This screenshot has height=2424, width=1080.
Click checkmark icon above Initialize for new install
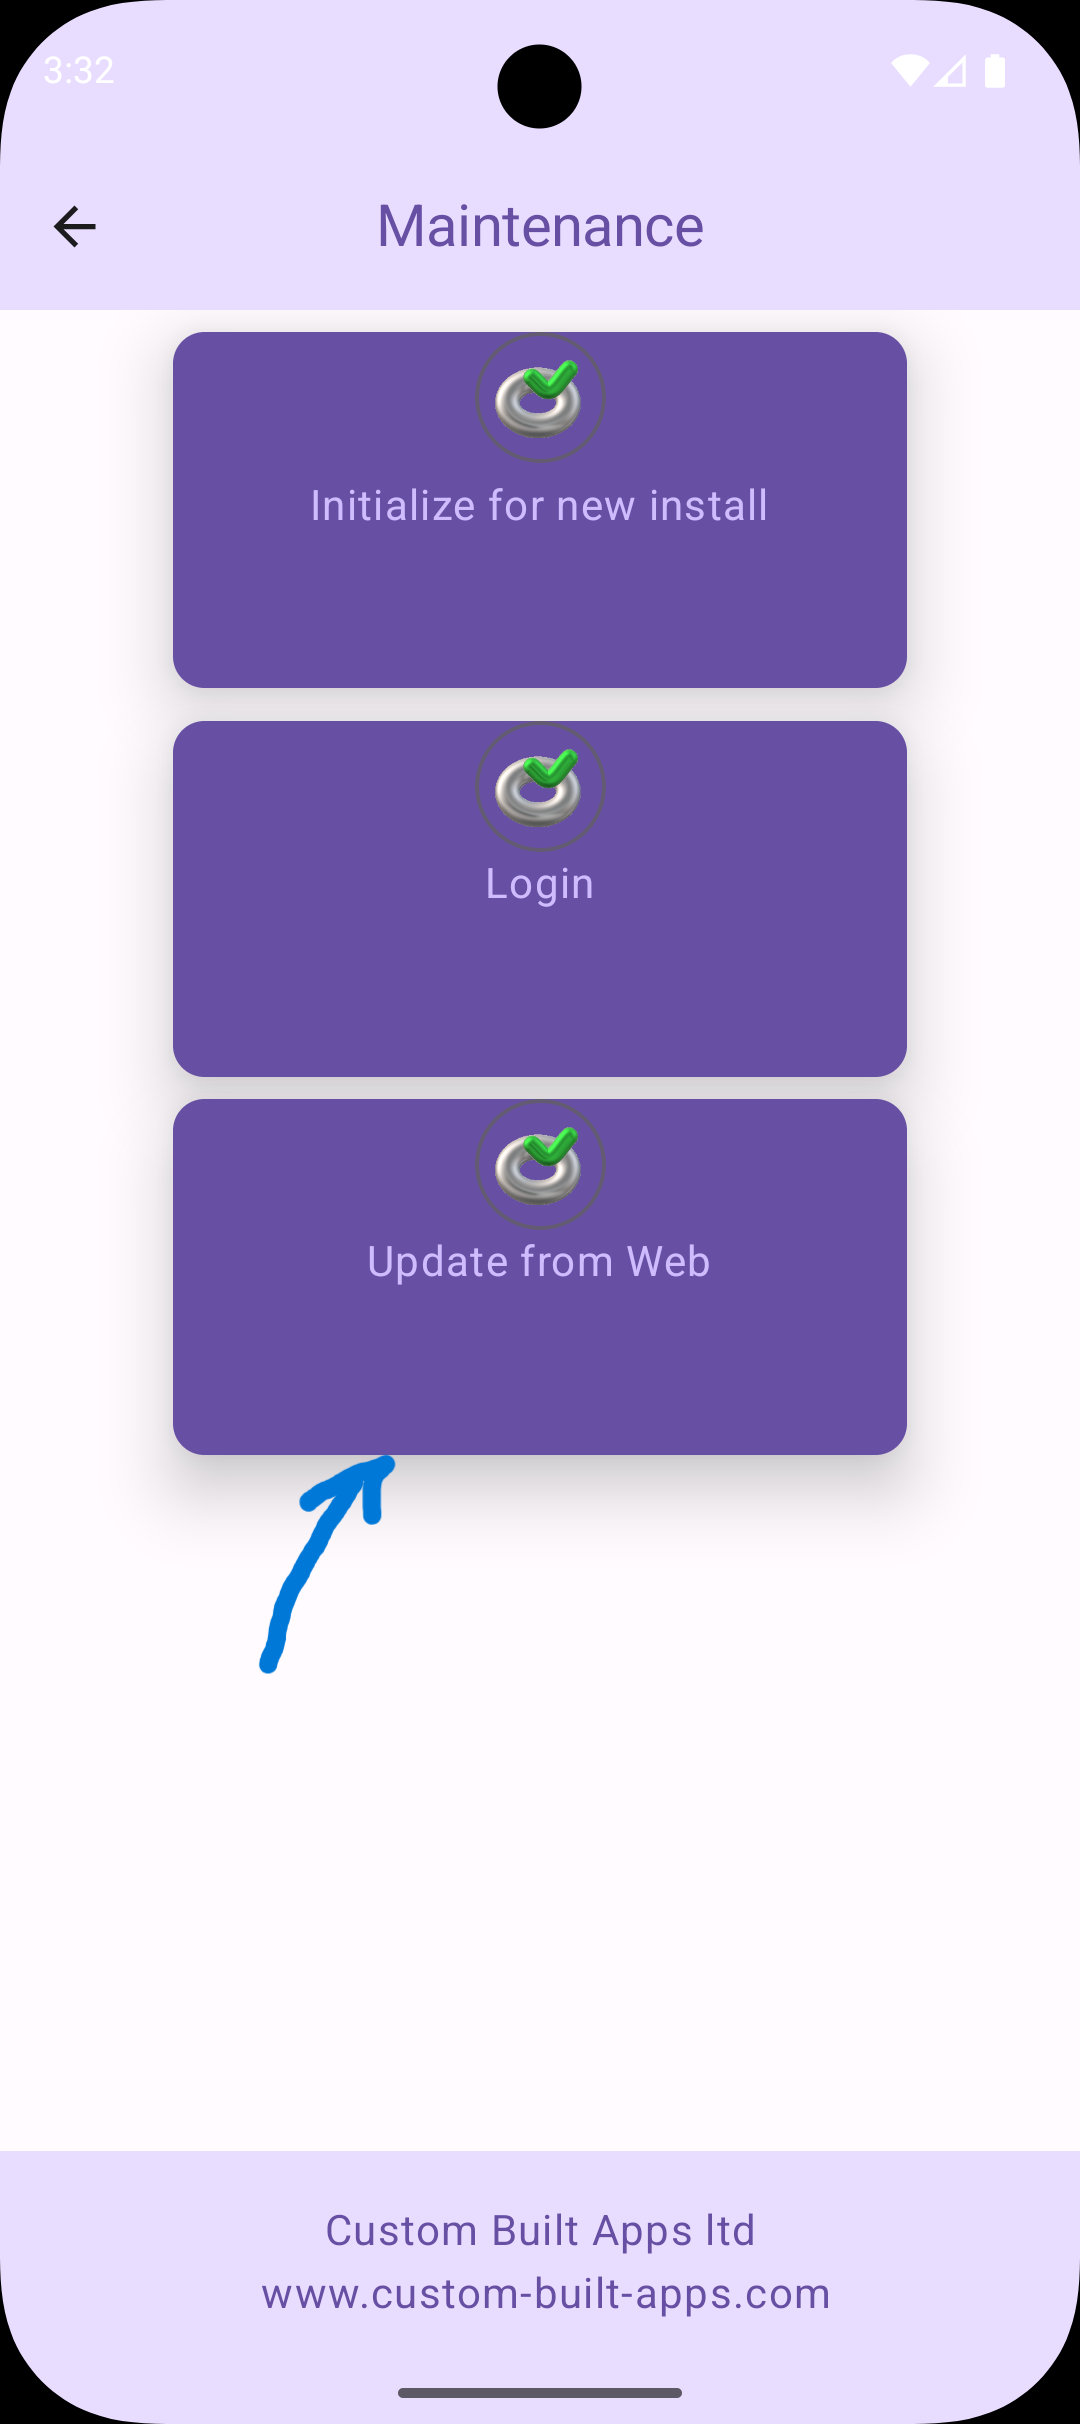[540, 398]
